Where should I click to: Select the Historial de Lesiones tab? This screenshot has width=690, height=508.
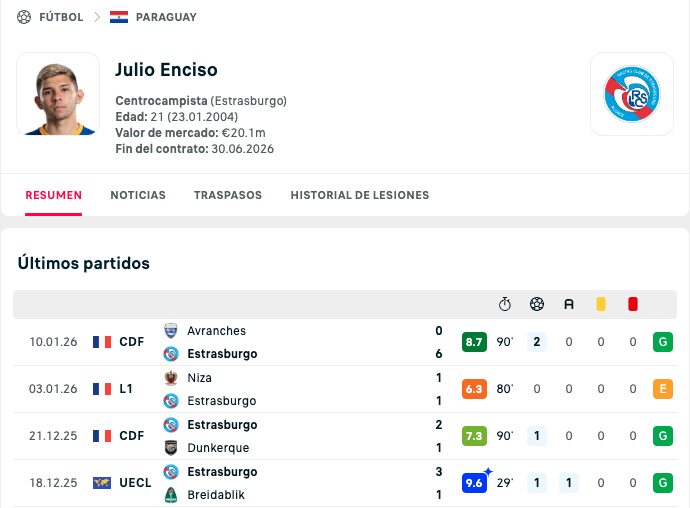point(360,195)
